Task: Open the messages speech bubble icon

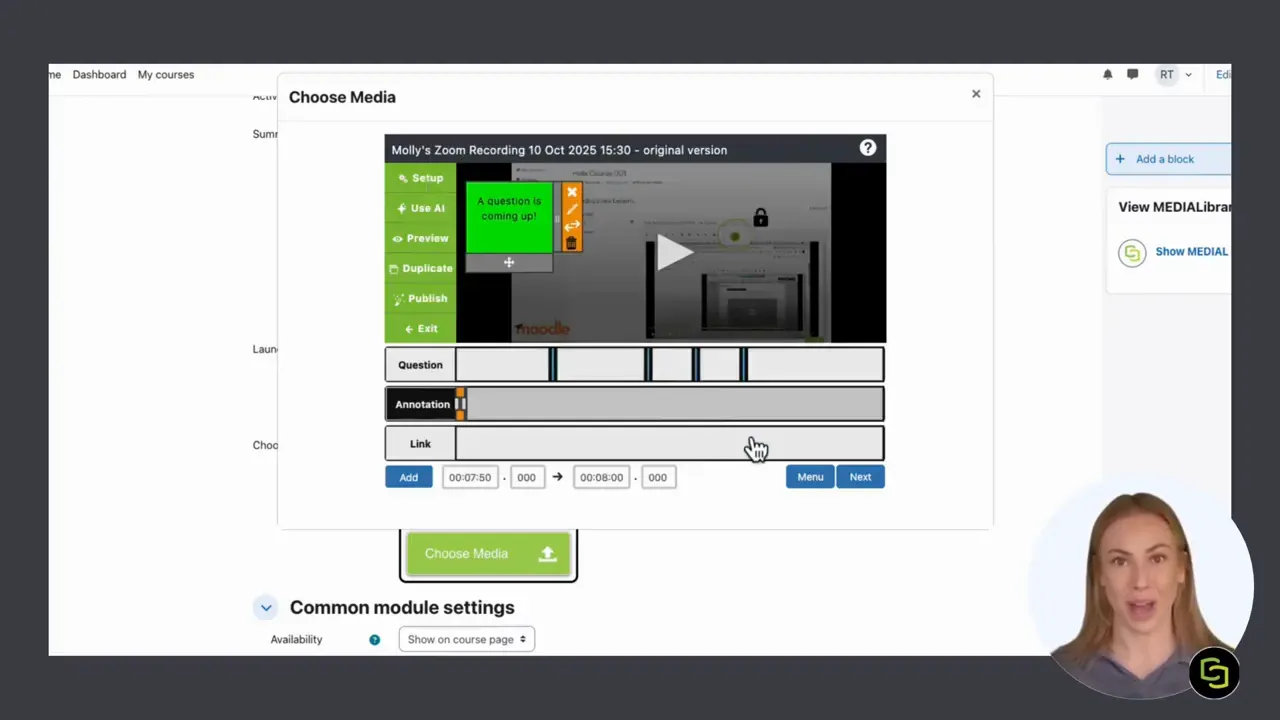Action: tap(1132, 74)
